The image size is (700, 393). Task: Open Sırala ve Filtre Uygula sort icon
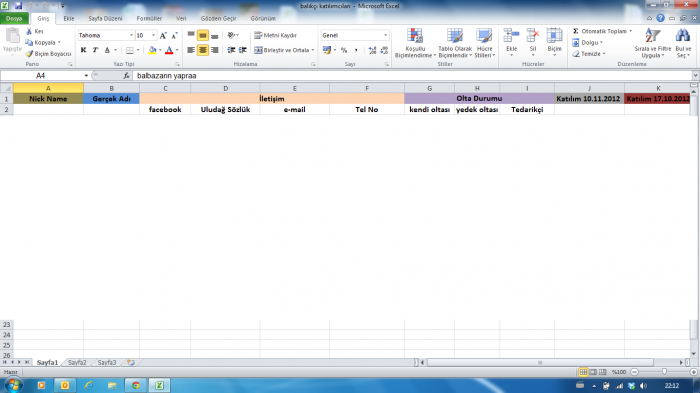coord(653,36)
